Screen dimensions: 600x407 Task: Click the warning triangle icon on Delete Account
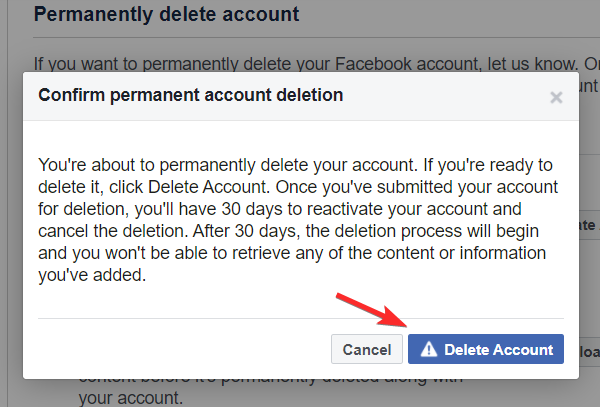[428, 350]
